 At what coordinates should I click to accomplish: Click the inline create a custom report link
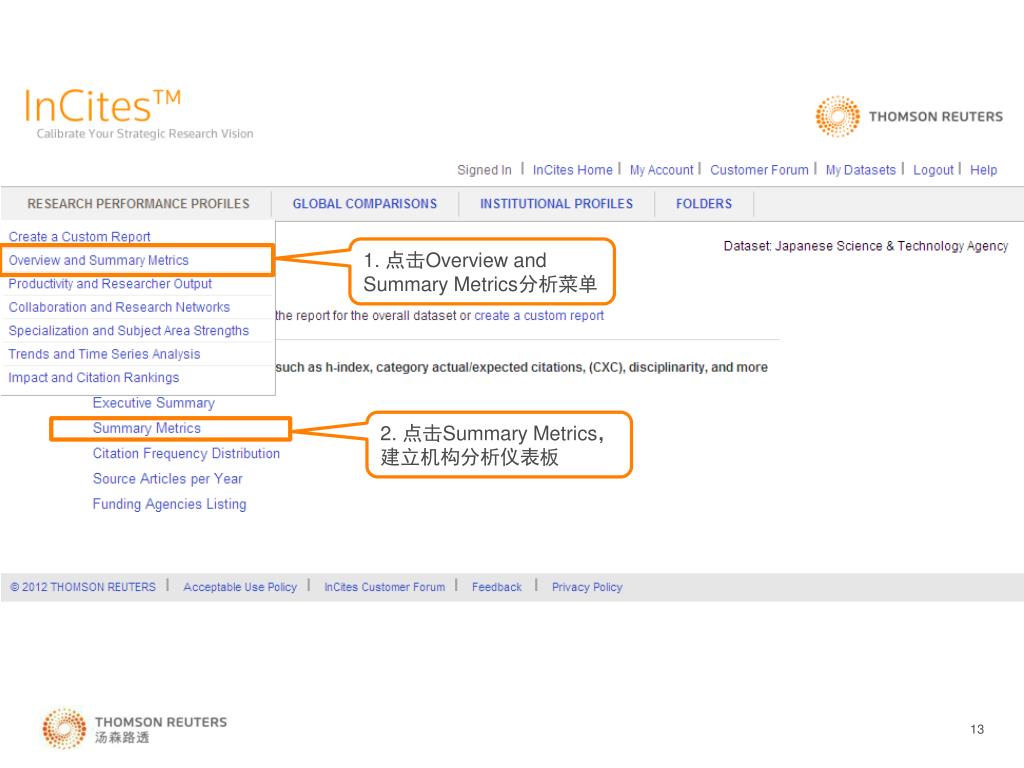click(539, 315)
